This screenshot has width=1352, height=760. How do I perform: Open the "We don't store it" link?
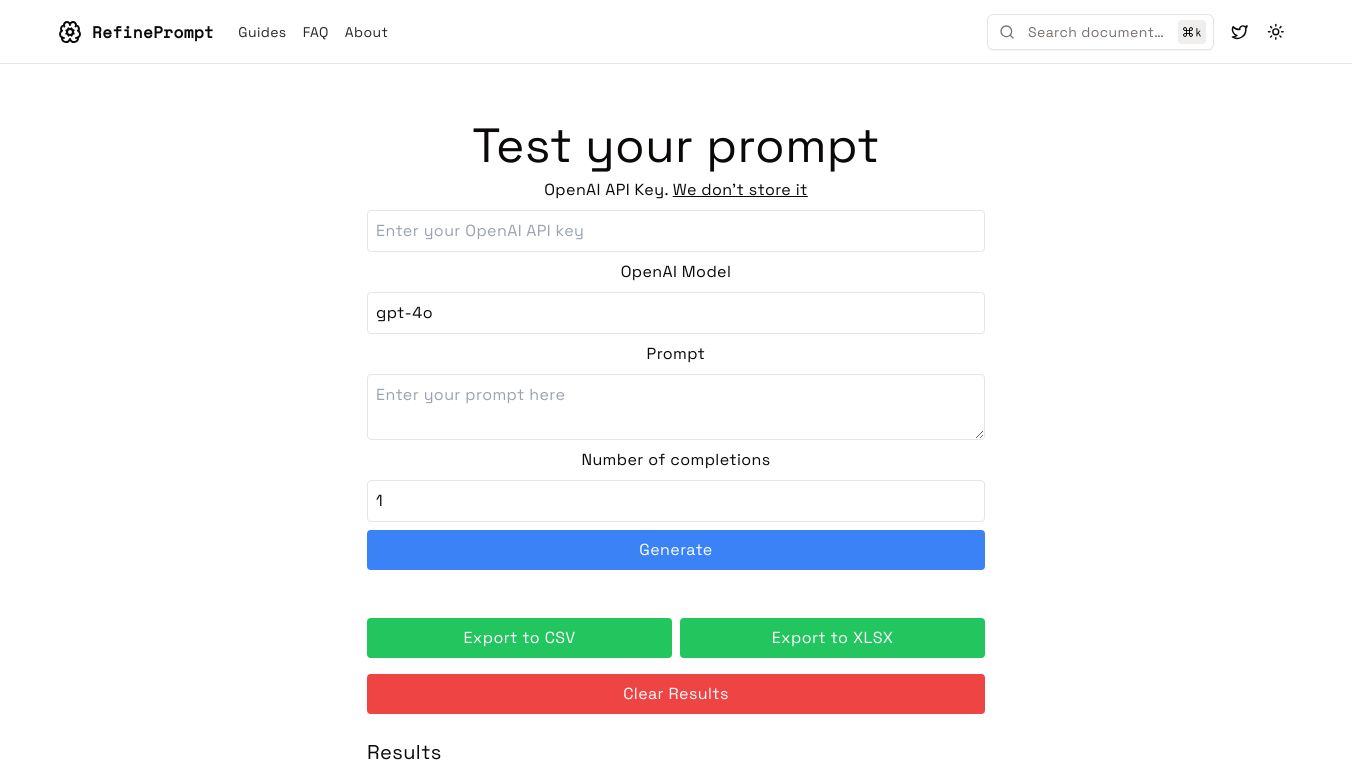[739, 190]
